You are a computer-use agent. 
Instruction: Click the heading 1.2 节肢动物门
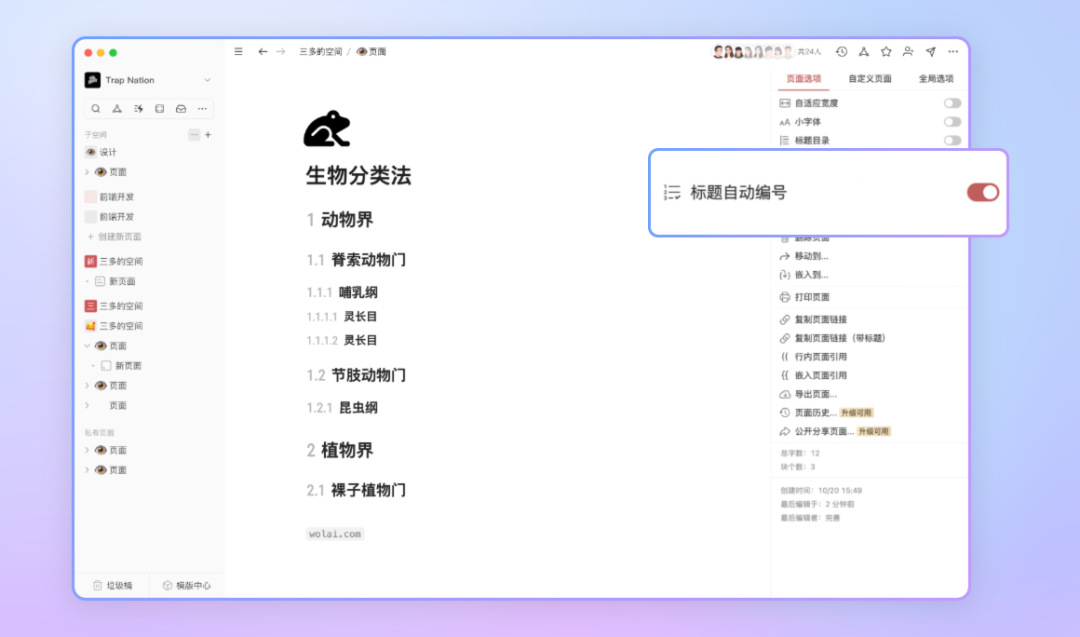[x=356, y=375]
